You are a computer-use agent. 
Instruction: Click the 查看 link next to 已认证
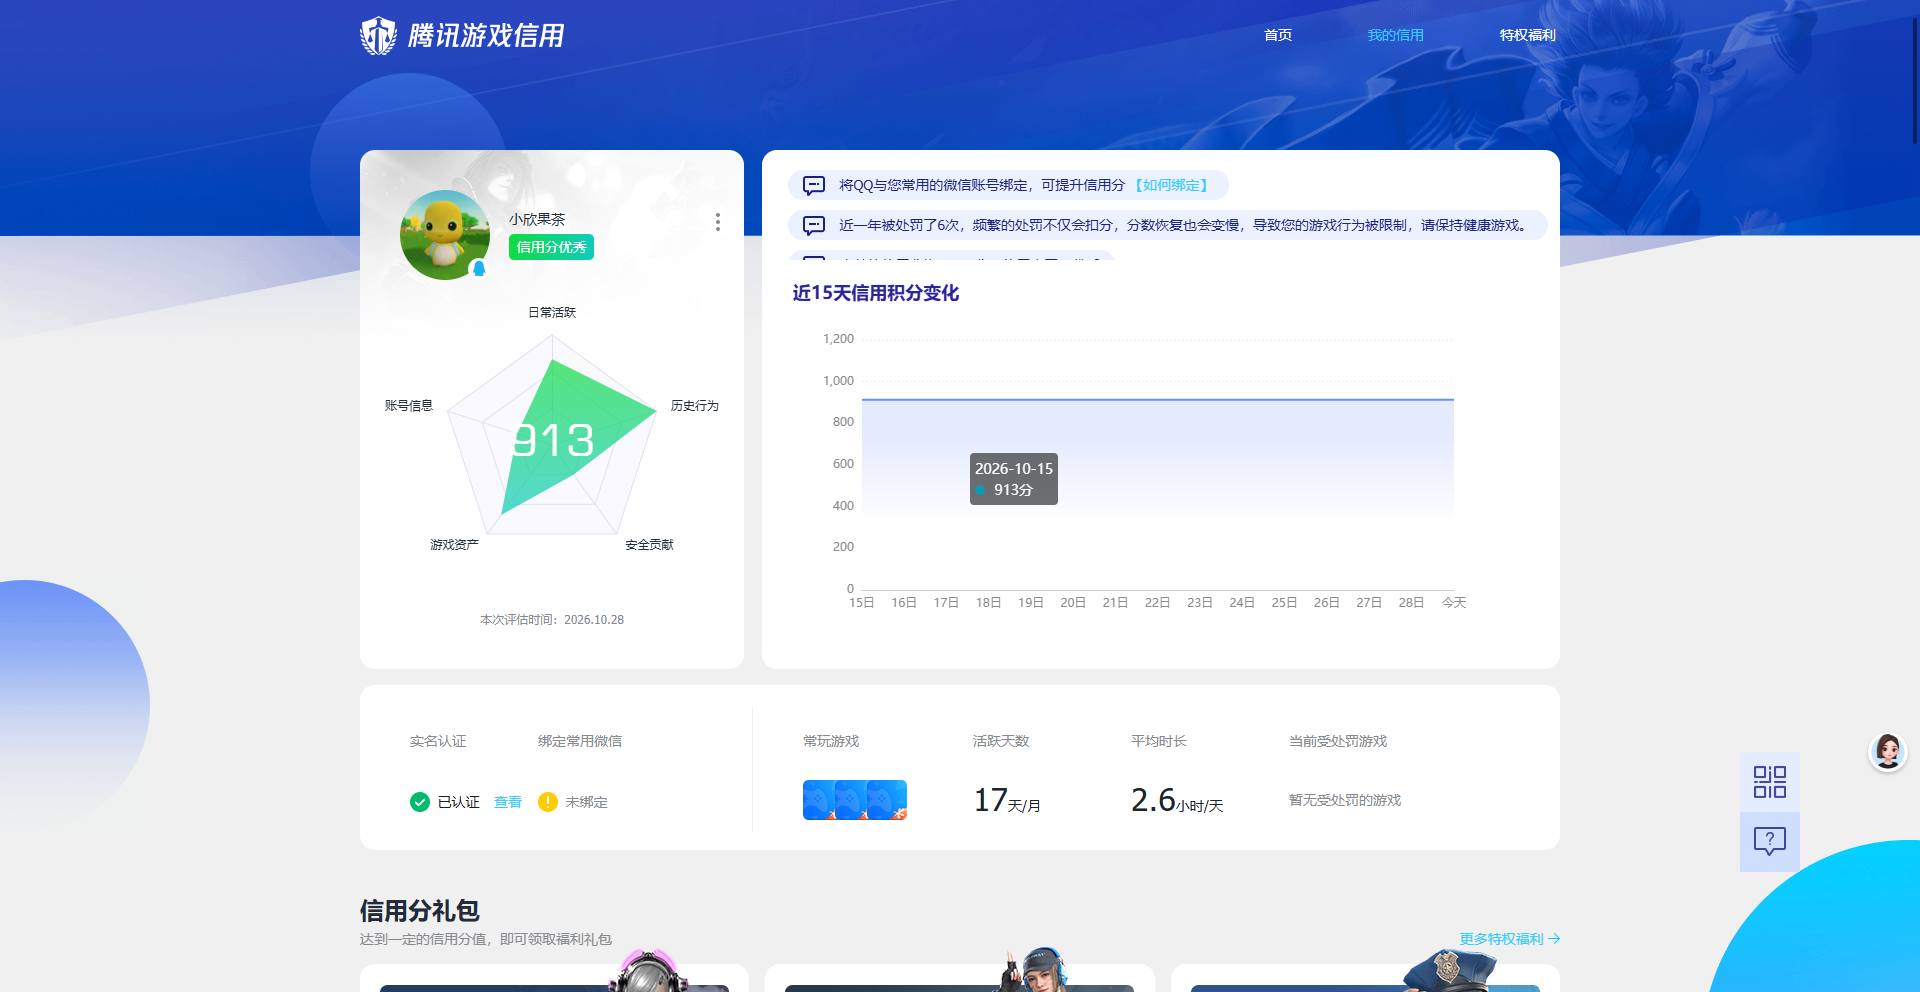click(x=508, y=802)
